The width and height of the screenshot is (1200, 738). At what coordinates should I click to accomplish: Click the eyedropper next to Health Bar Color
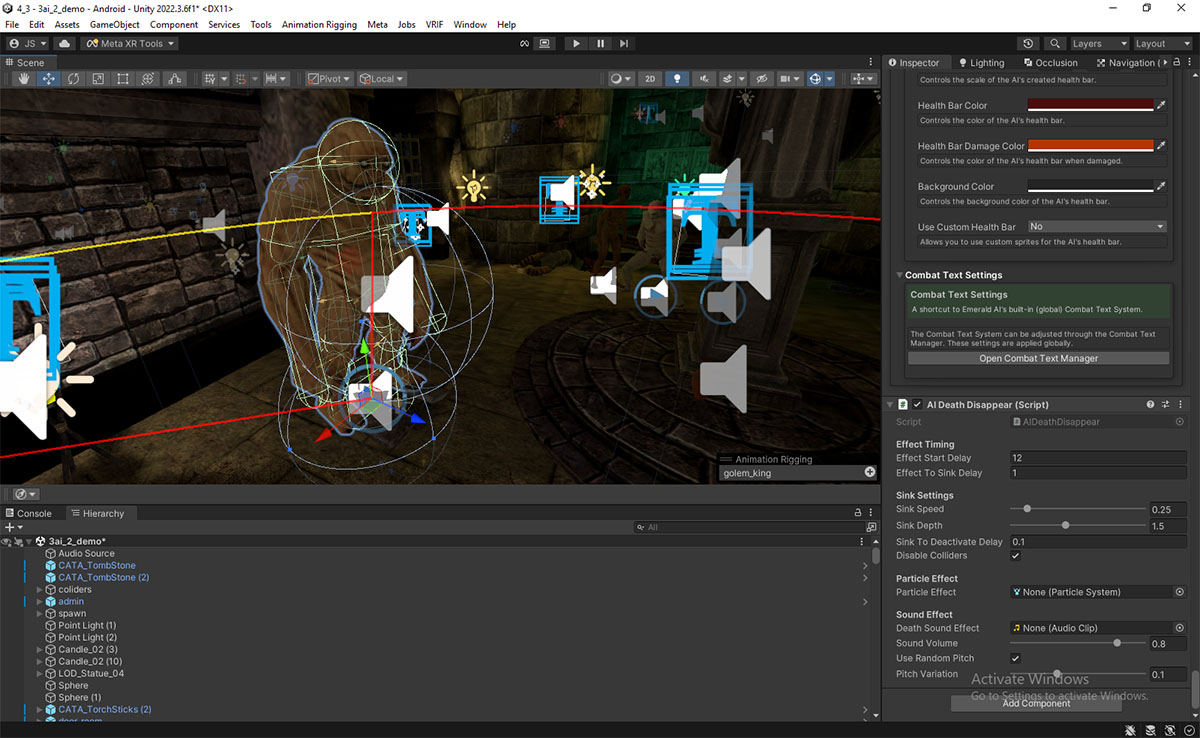[x=1161, y=105]
